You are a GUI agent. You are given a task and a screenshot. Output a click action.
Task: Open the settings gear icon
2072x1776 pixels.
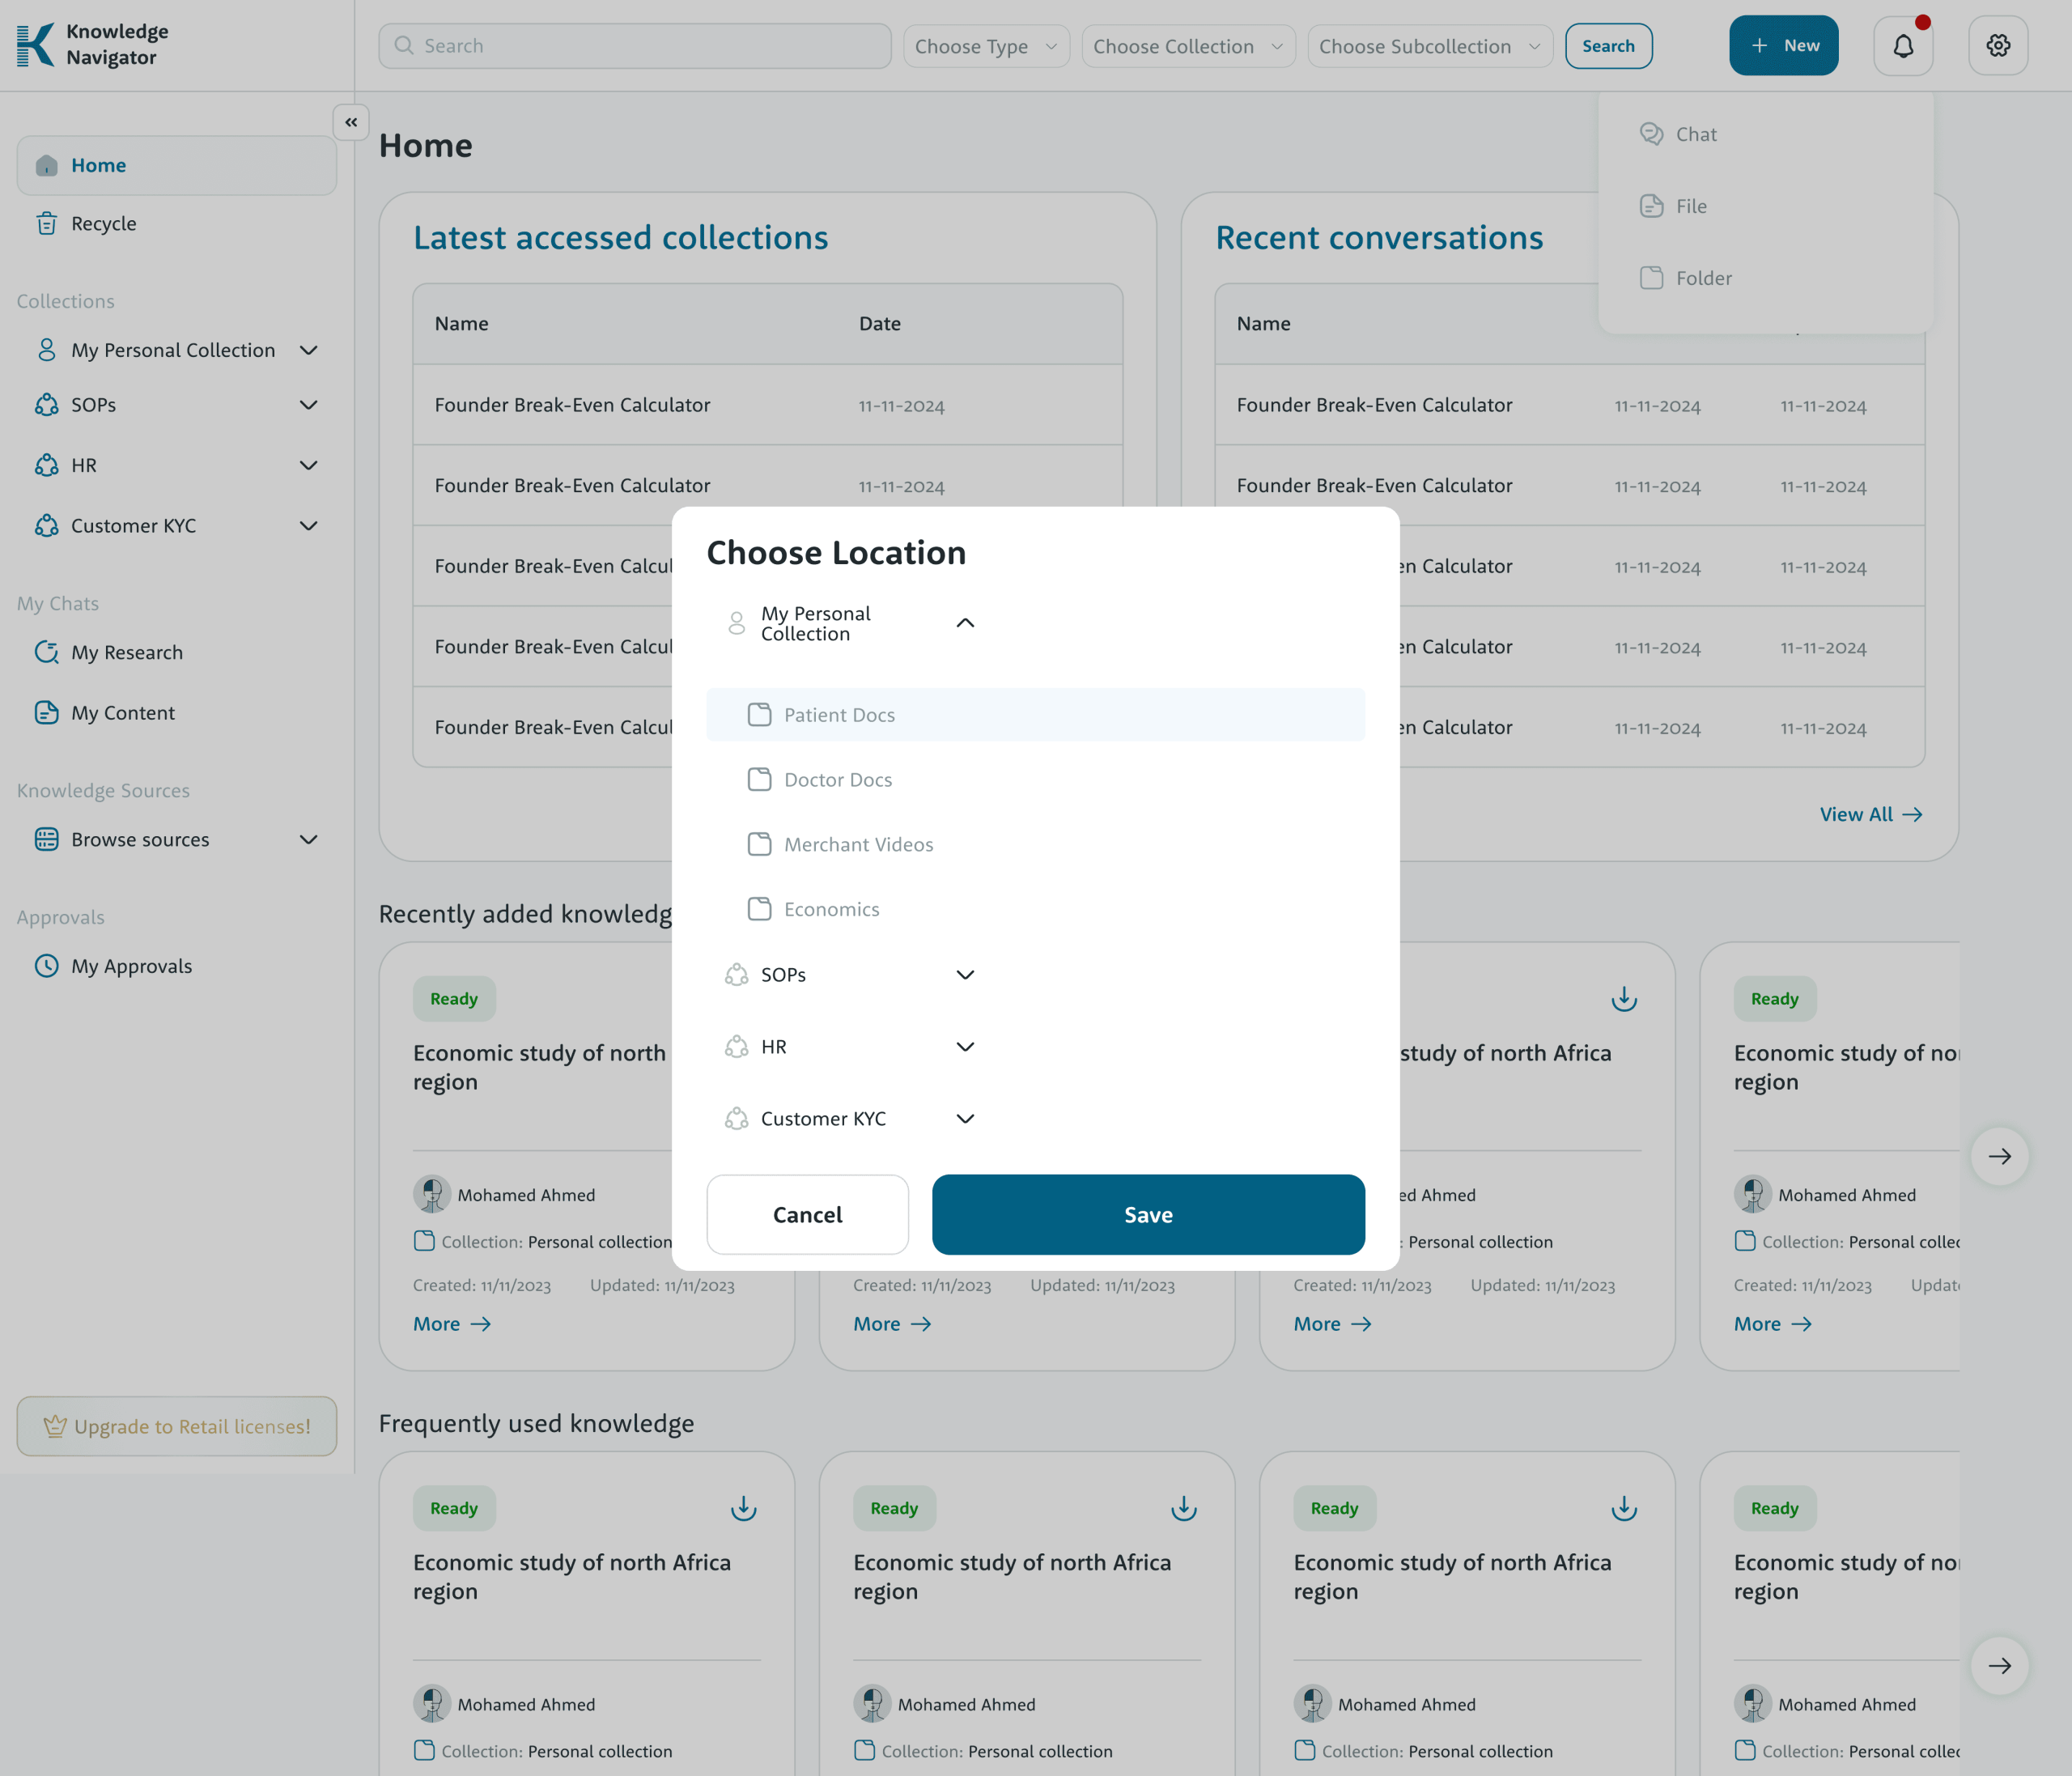point(1997,46)
